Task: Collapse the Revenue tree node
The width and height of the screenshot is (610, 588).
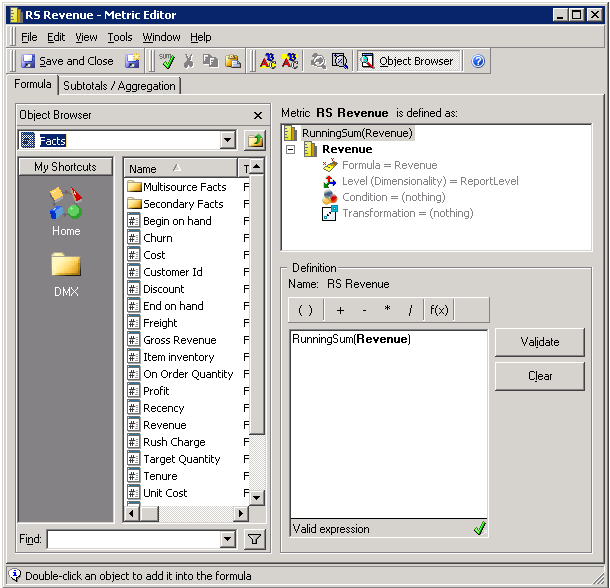Action: click(x=291, y=149)
